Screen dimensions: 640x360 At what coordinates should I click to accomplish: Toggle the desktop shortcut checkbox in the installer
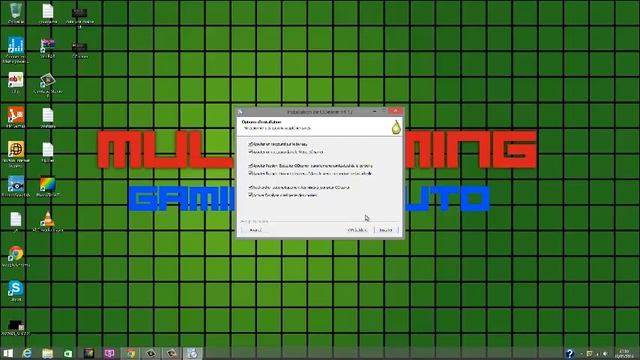251,144
